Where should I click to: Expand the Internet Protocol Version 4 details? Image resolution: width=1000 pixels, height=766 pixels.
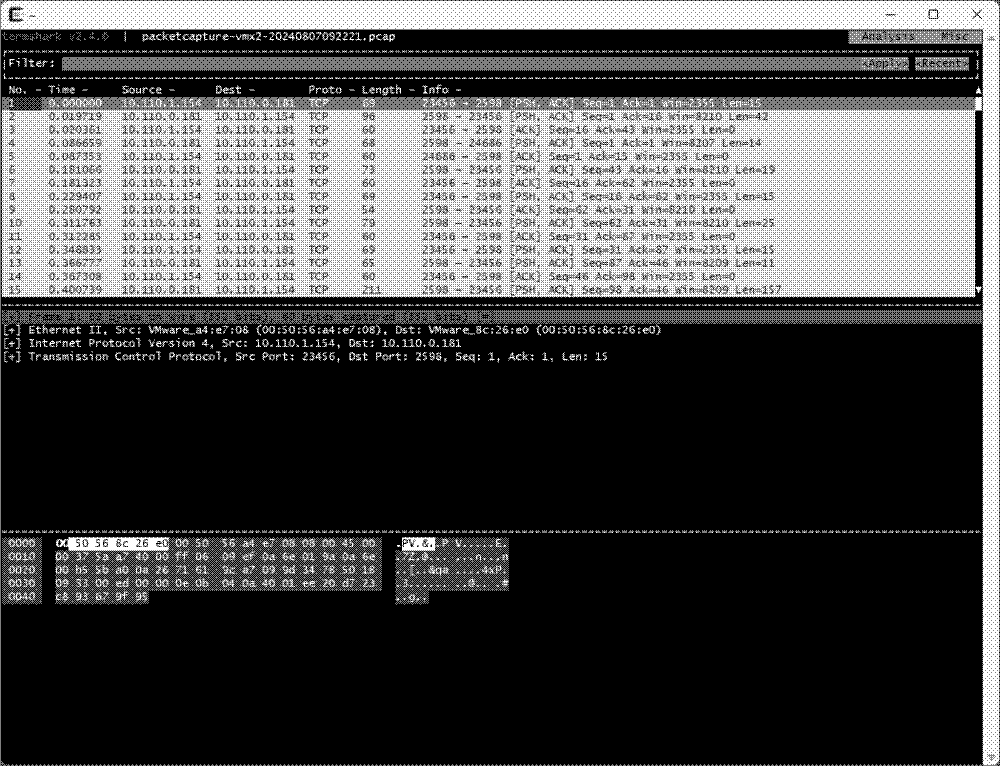12,342
